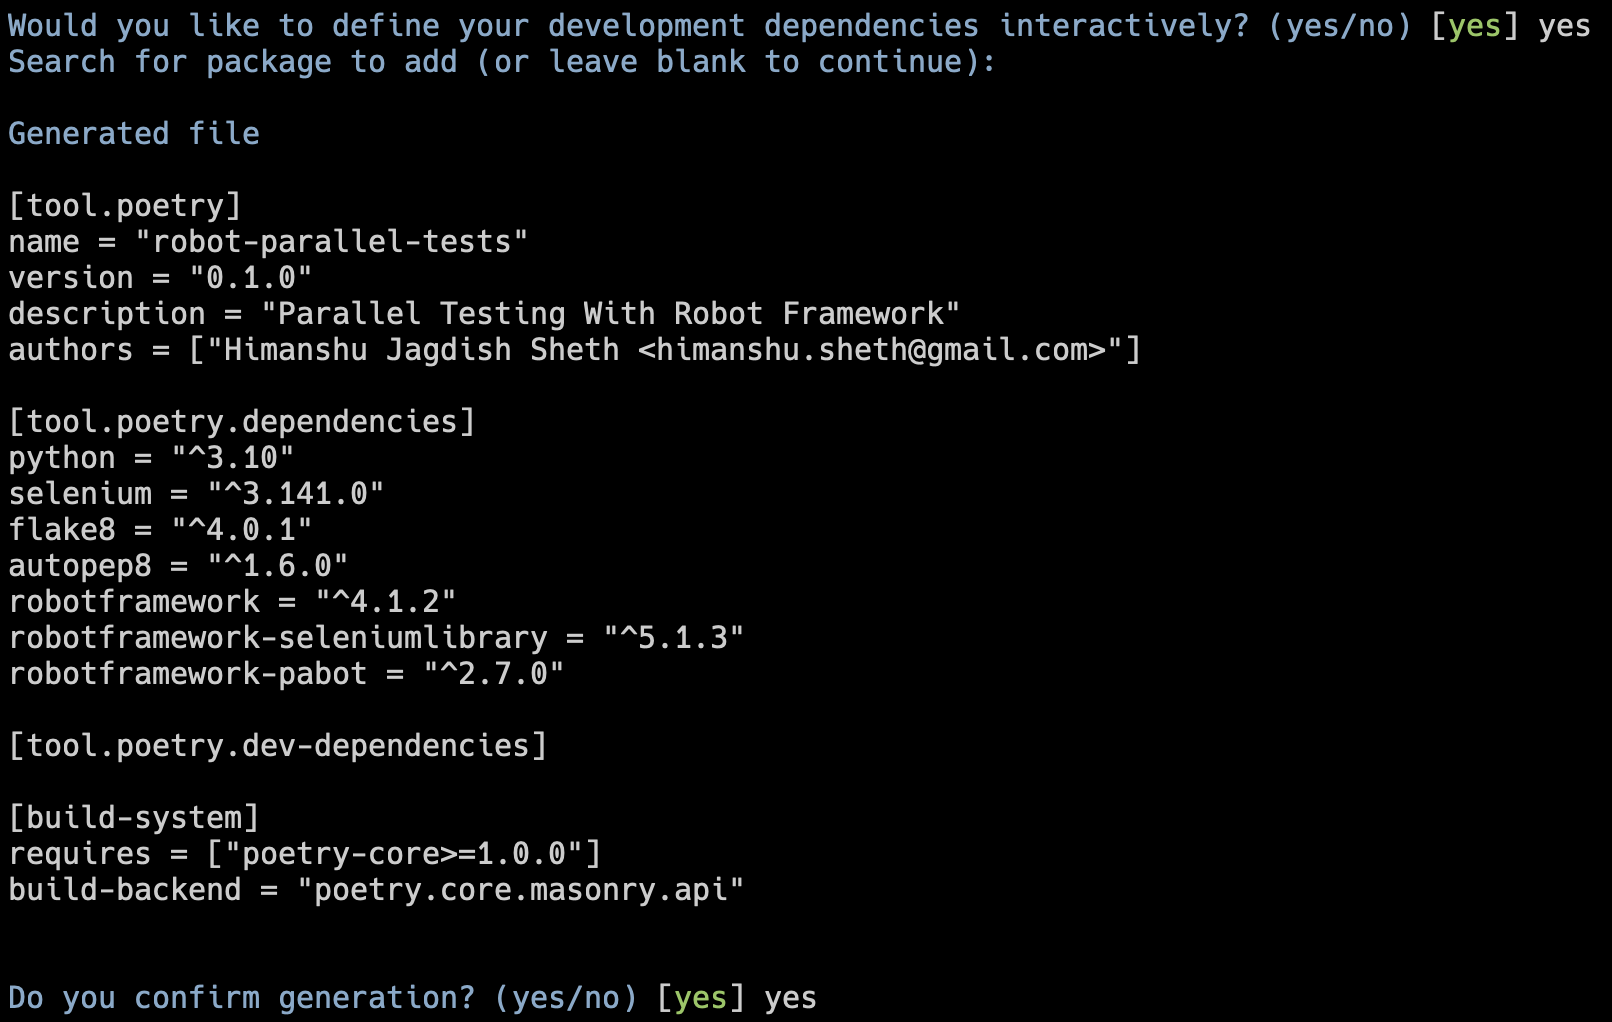
Task: Click the [tool.poetry.dependencies] header
Action: coord(242,422)
